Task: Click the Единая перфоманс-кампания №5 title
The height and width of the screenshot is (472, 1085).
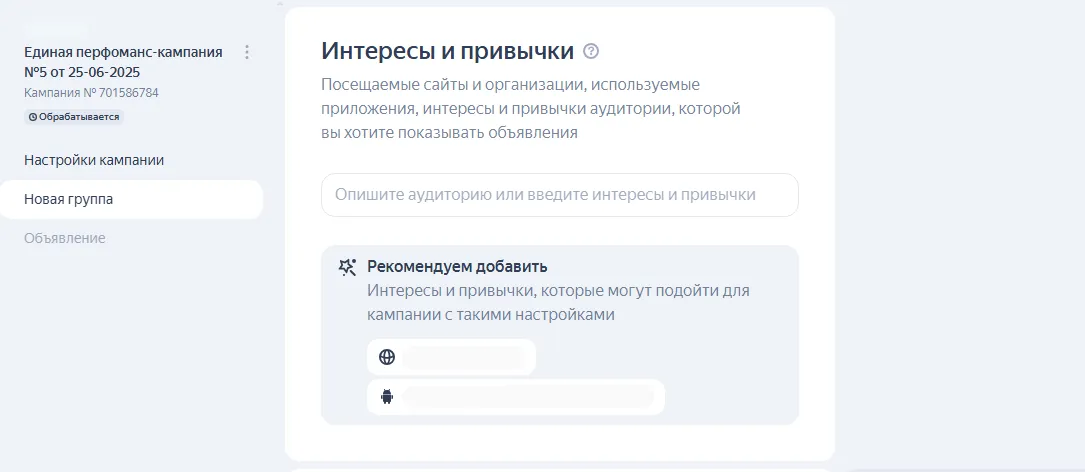Action: [x=123, y=52]
